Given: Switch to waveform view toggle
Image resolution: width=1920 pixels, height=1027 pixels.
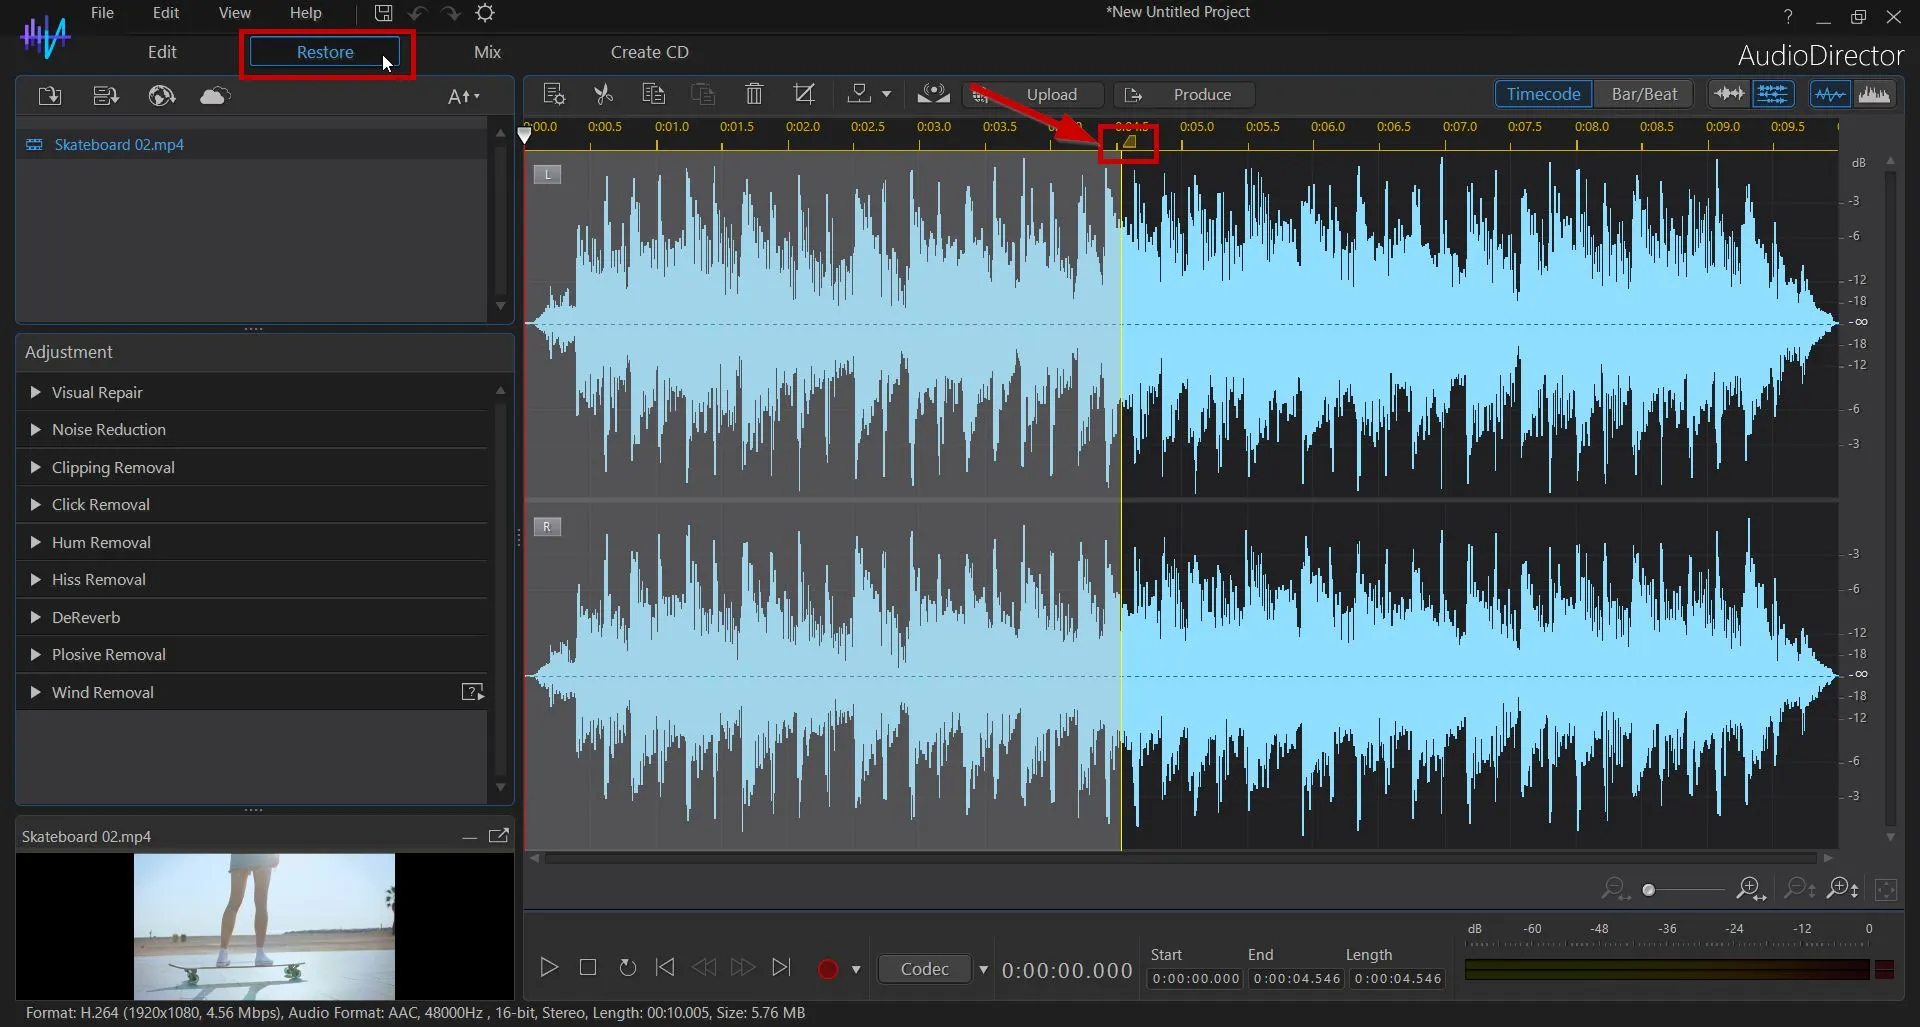Looking at the screenshot, I should click(x=1830, y=93).
